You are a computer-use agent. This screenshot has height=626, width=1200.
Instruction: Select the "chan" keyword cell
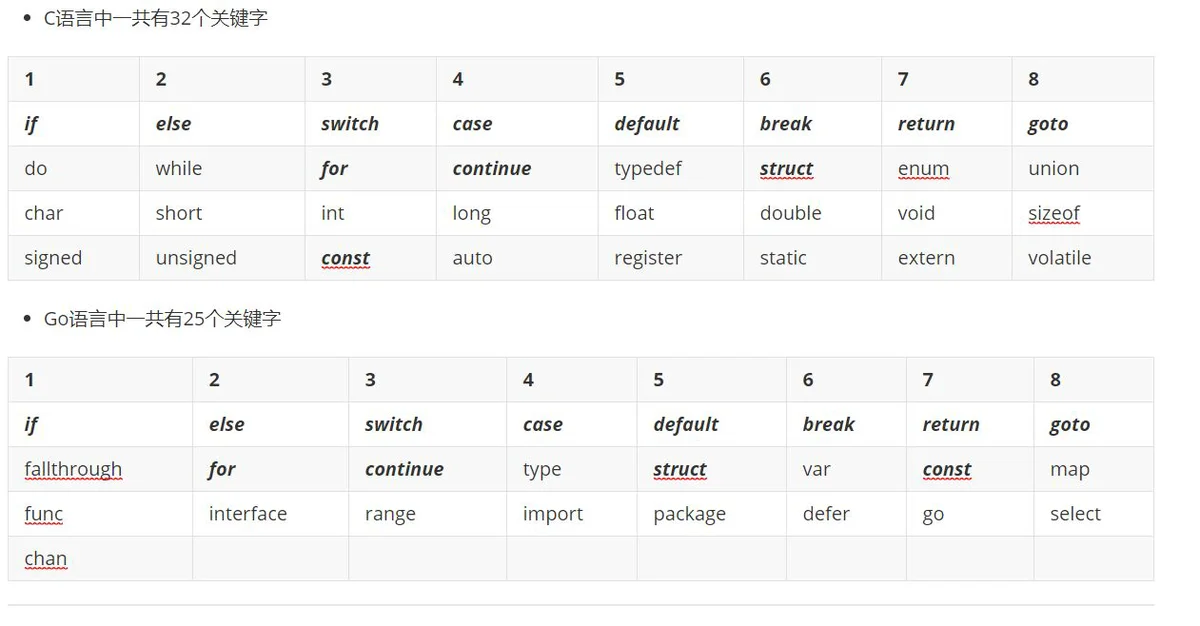(46, 559)
